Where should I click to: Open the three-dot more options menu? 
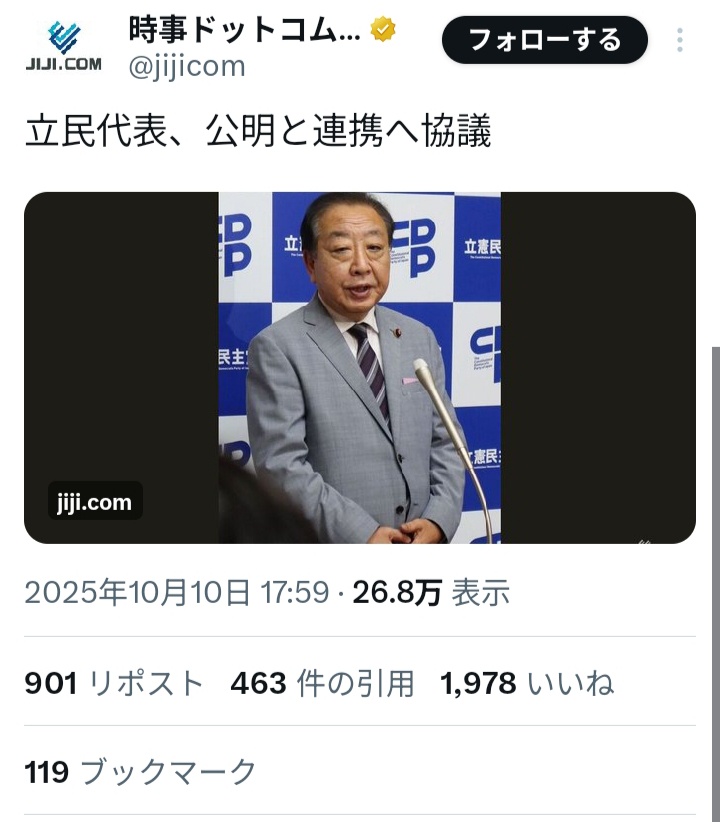(680, 40)
